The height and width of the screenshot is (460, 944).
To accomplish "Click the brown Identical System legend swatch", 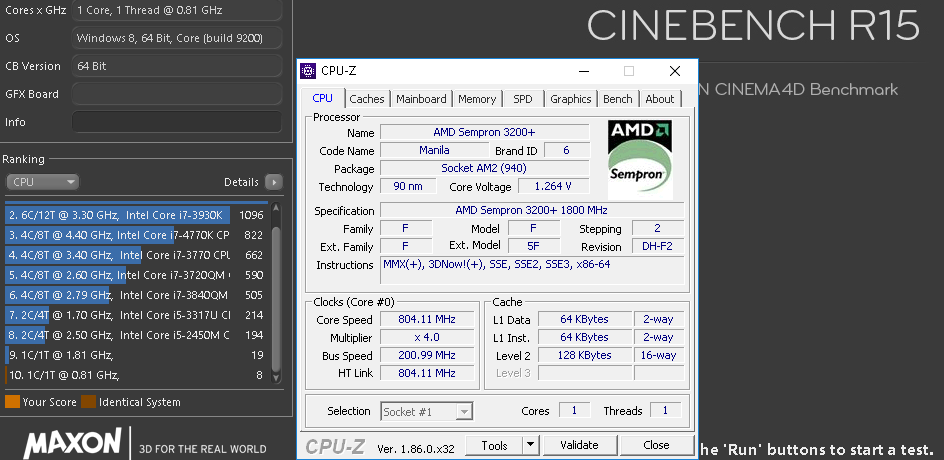I will click(89, 402).
